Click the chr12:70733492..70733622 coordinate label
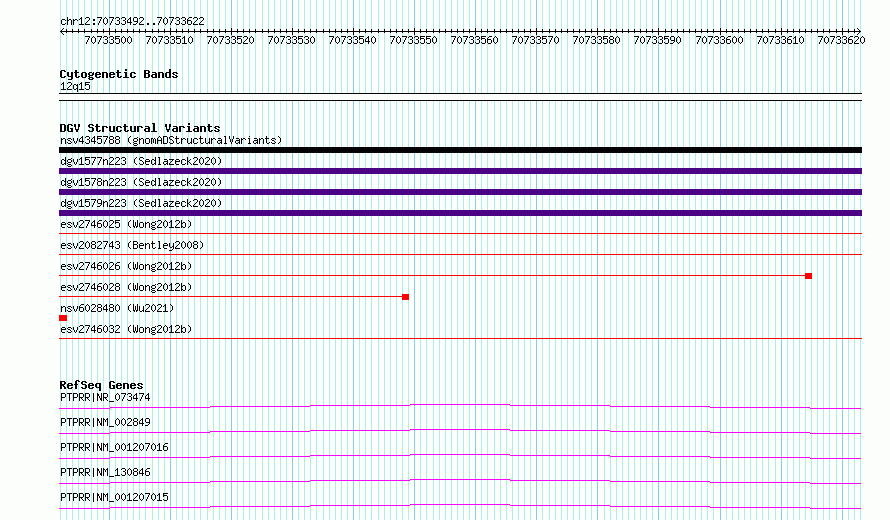 132,21
